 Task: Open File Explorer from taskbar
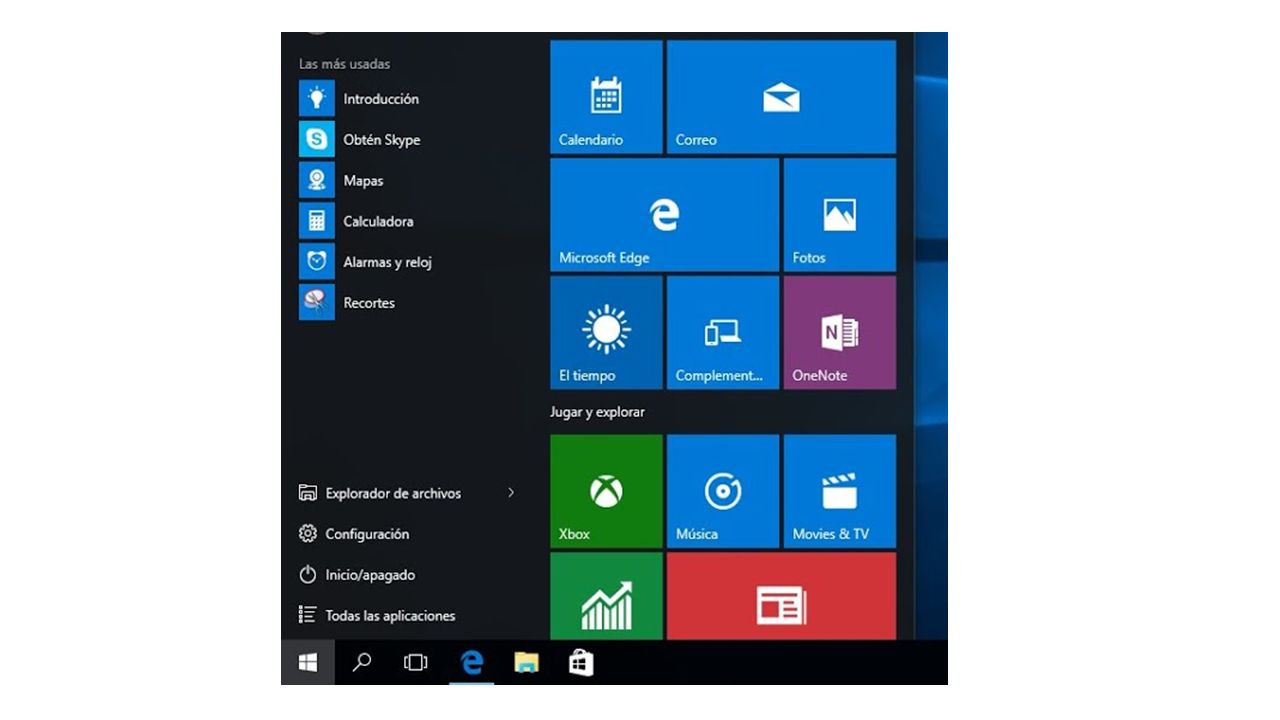click(x=526, y=662)
